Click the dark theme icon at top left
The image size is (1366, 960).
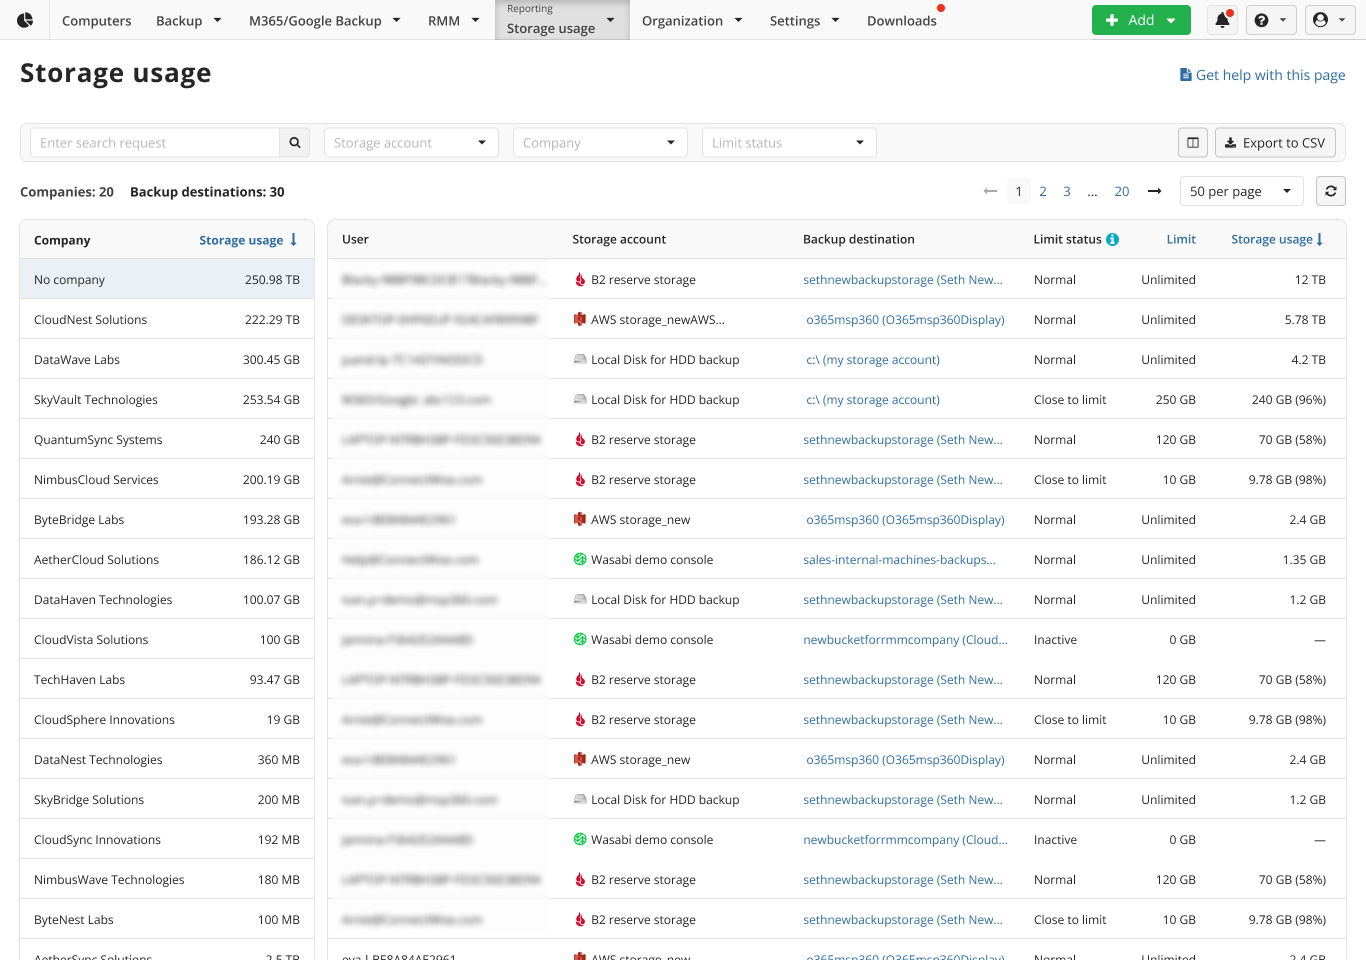(23, 19)
